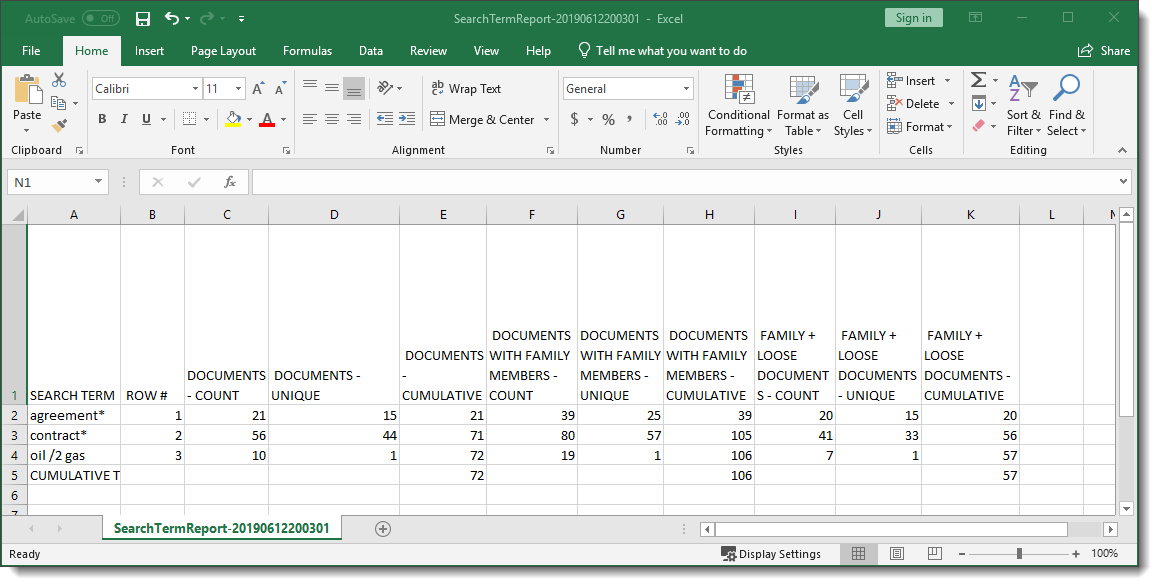Activate the Format Painter brush
The image size is (1159, 587).
pyautogui.click(x=59, y=126)
